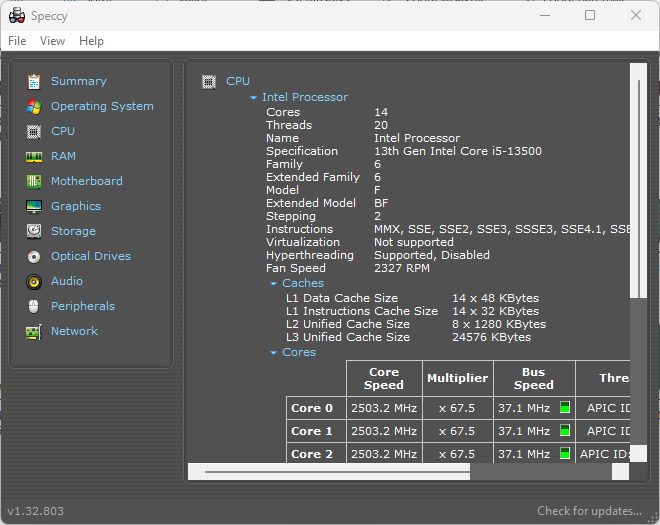The image size is (660, 525).
Task: Click the Peripherals mouse icon
Action: [34, 306]
